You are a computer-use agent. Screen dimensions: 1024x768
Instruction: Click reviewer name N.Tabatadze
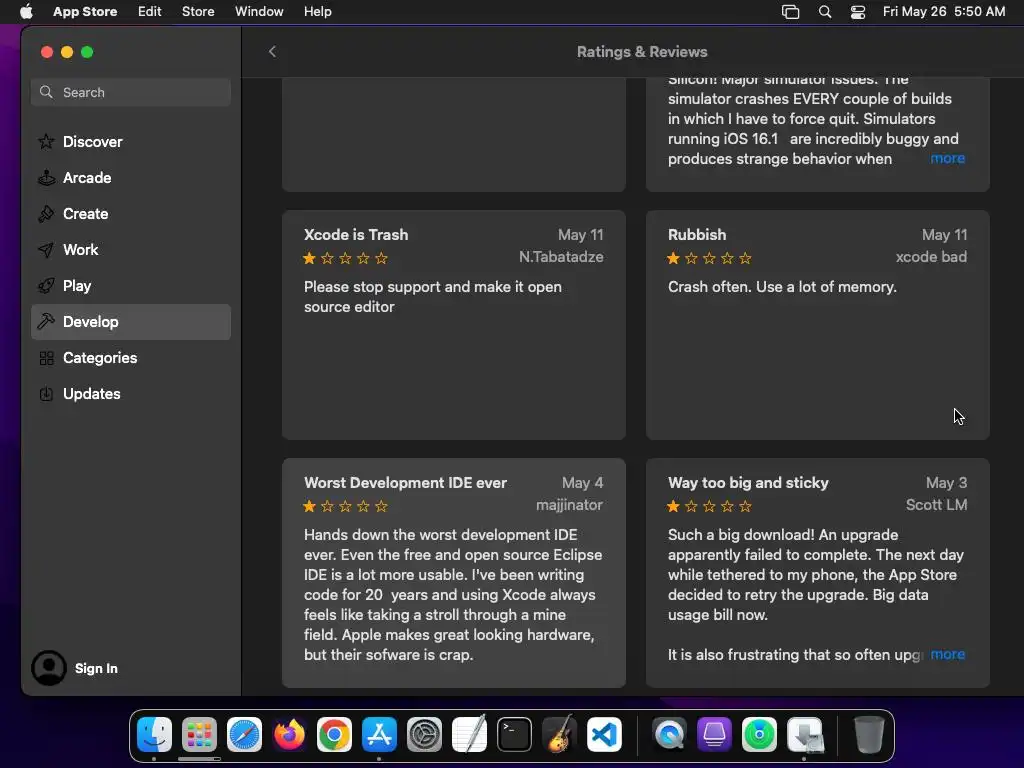click(x=561, y=257)
